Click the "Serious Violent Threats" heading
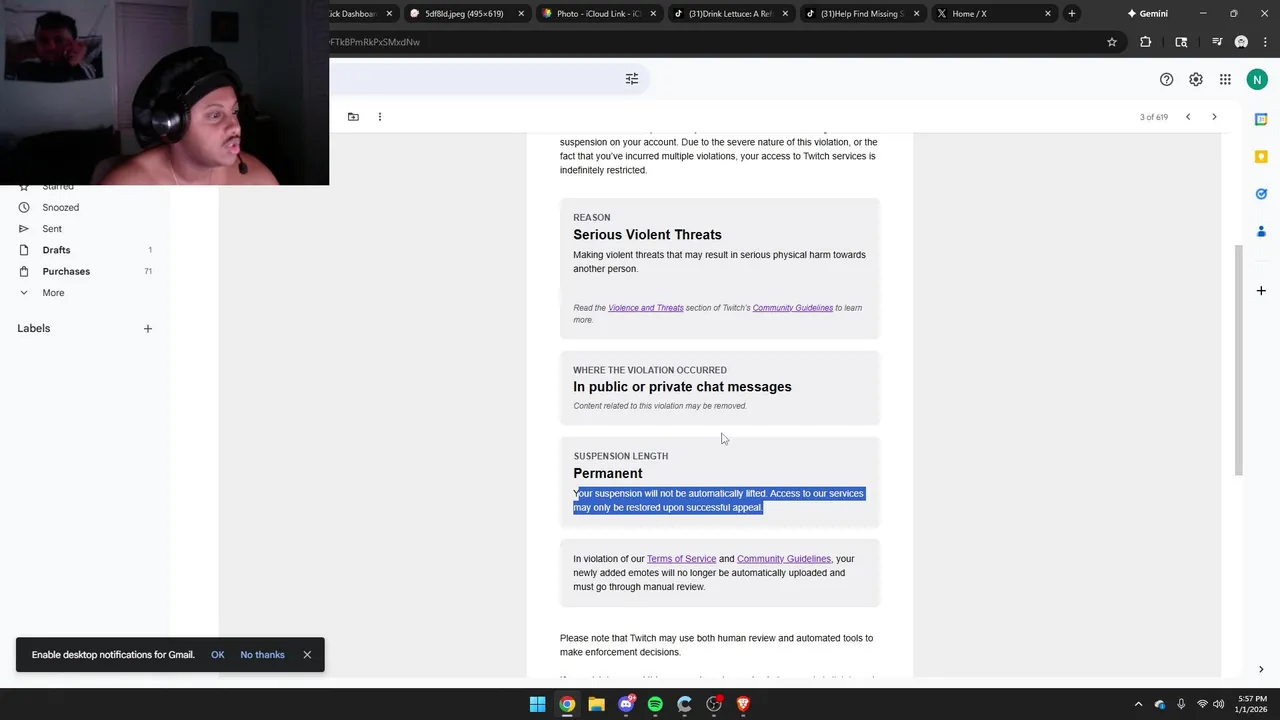Screen dimensions: 1280x720 click(x=647, y=235)
